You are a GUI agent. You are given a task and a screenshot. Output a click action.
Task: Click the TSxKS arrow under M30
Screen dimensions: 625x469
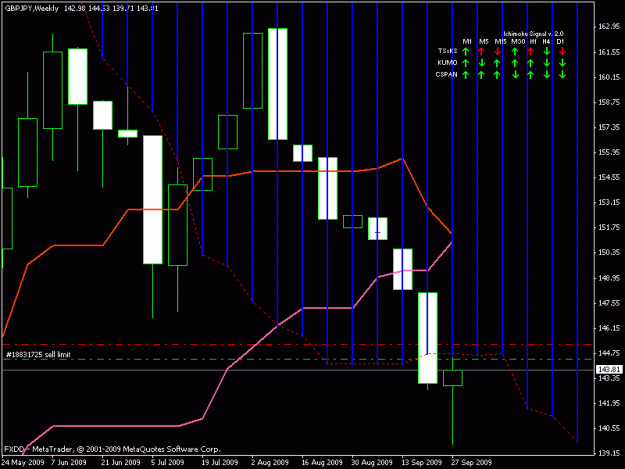click(515, 51)
